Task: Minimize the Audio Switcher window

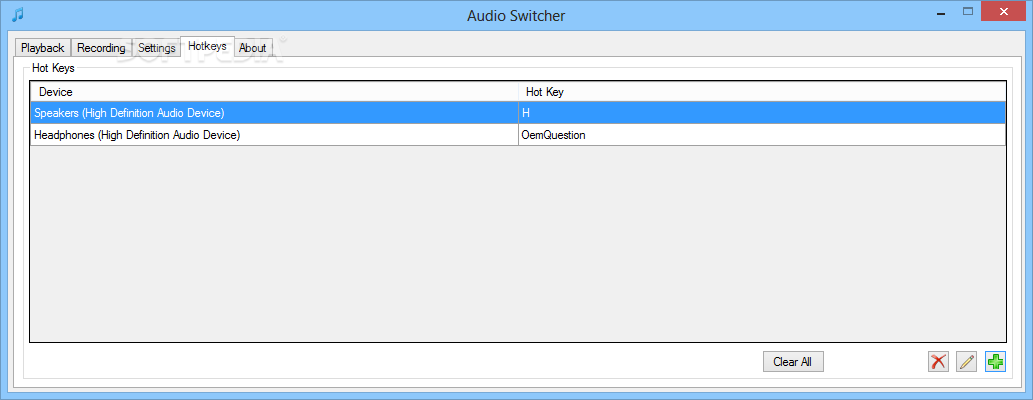Action: (x=939, y=11)
